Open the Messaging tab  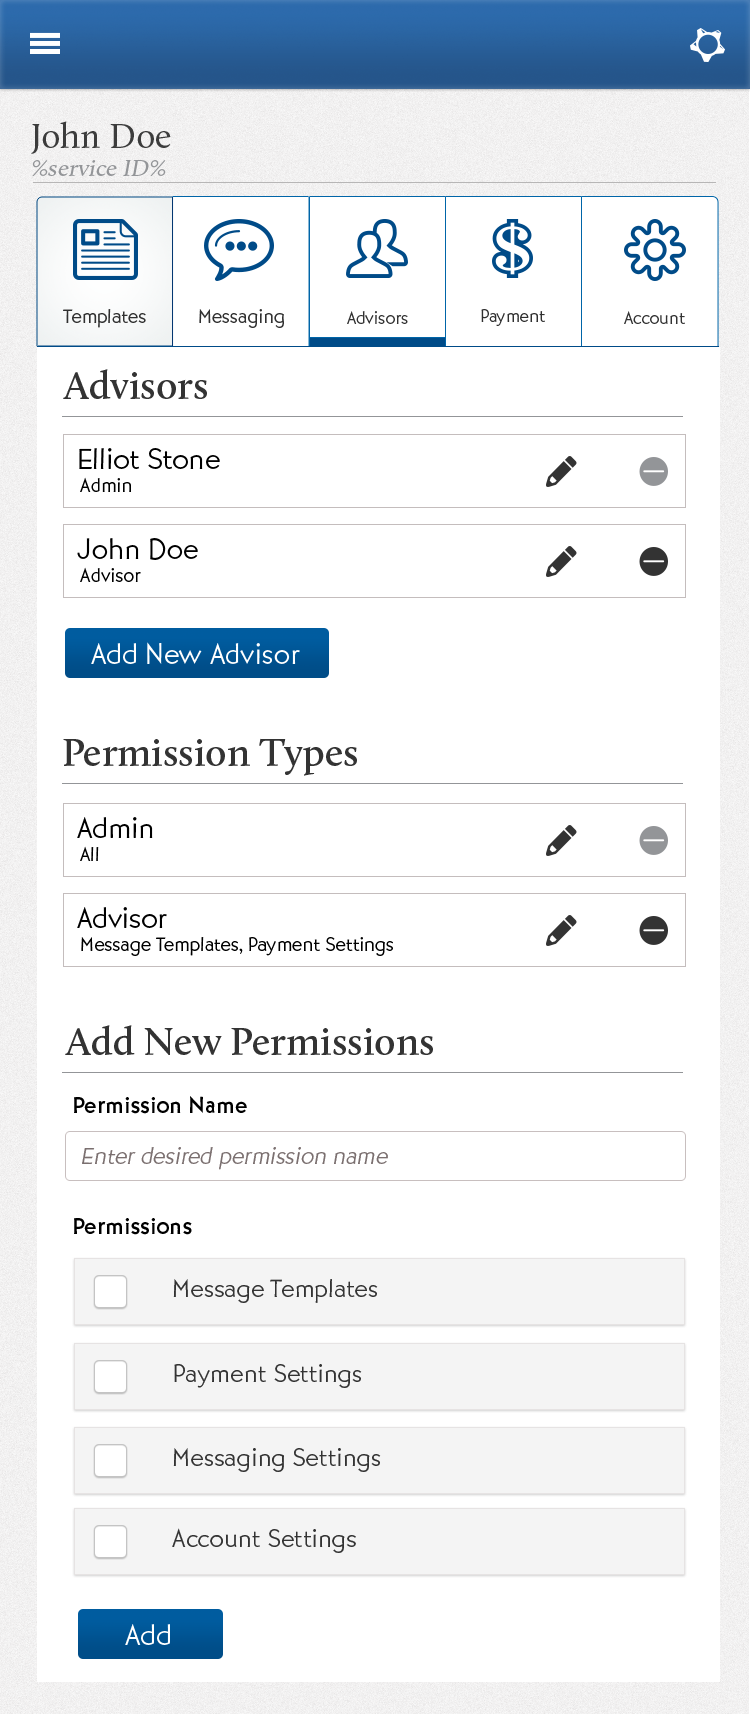[x=241, y=272]
